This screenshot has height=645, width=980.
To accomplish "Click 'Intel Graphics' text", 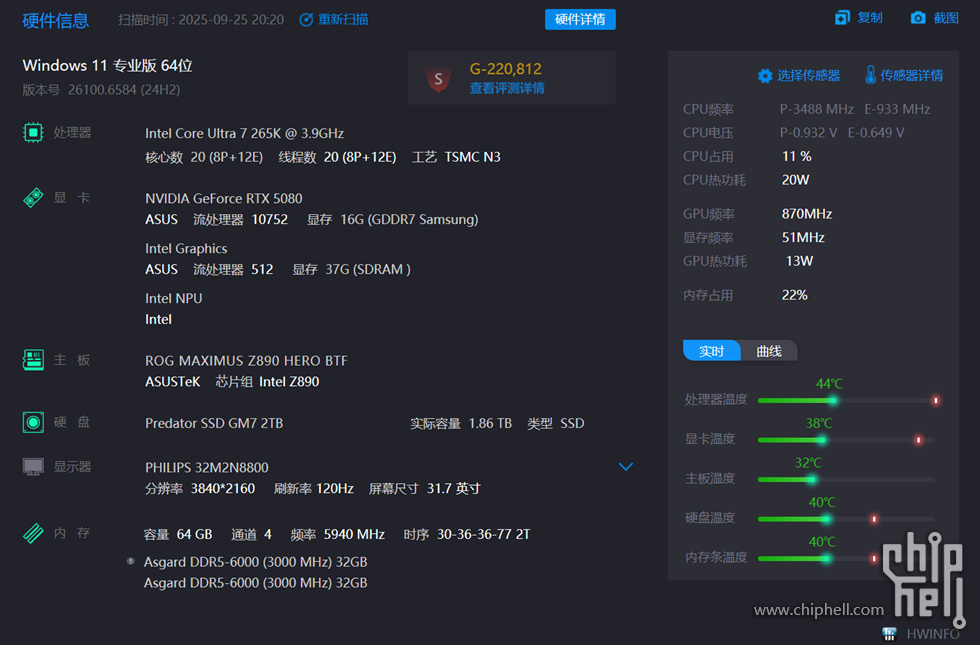I will [x=186, y=248].
